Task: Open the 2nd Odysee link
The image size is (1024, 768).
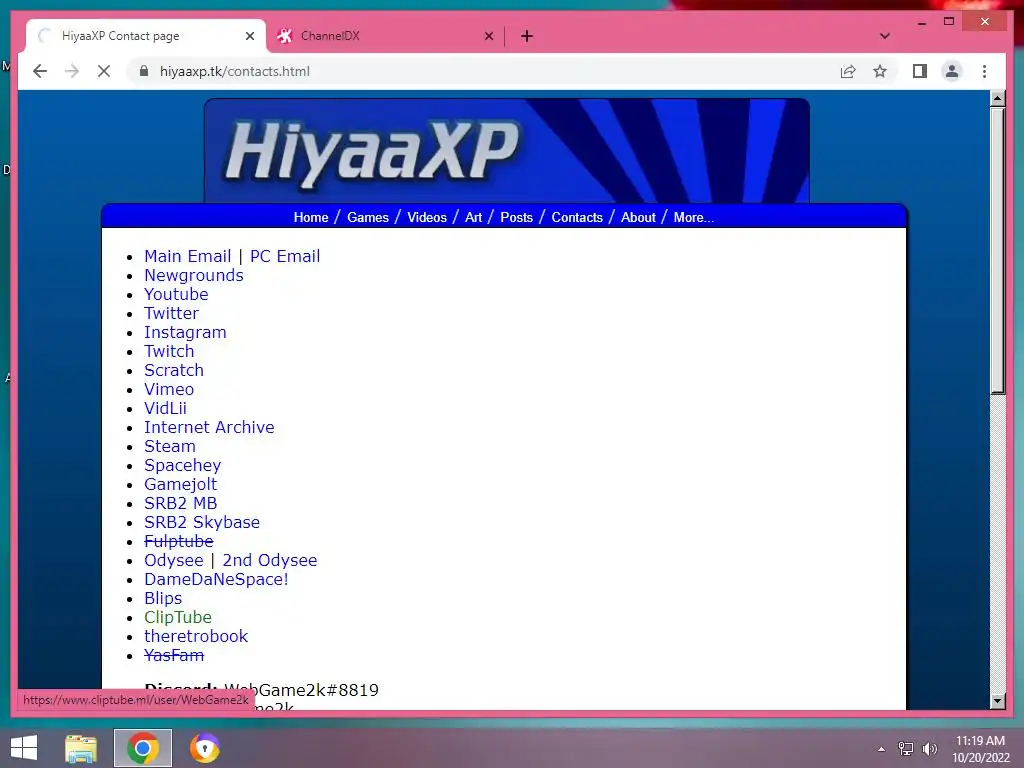Action: click(270, 560)
